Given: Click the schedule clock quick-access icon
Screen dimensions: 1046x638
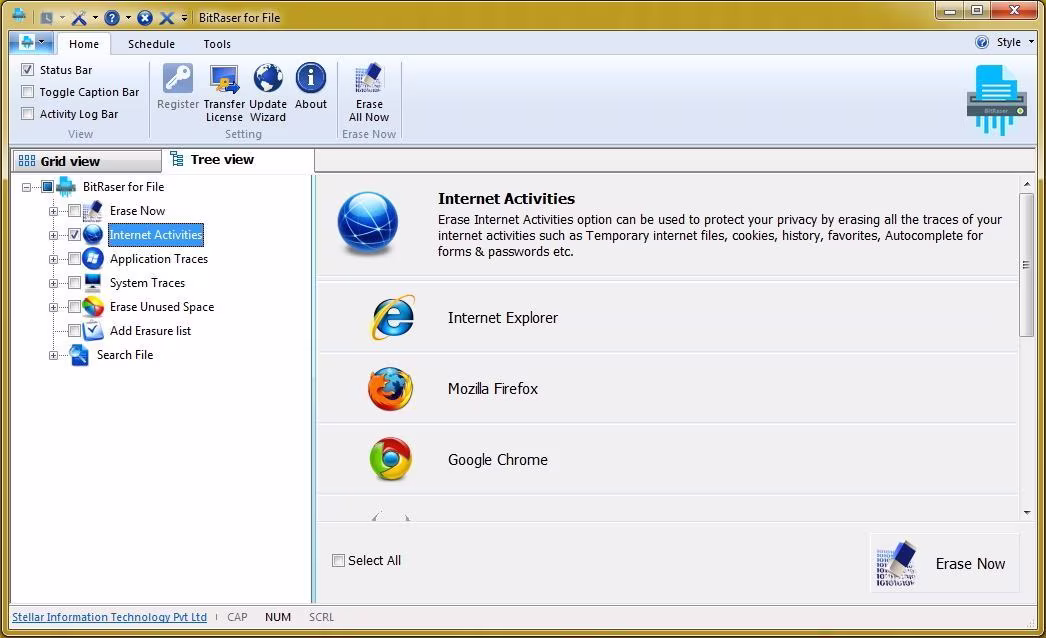Looking at the screenshot, I should [x=46, y=18].
